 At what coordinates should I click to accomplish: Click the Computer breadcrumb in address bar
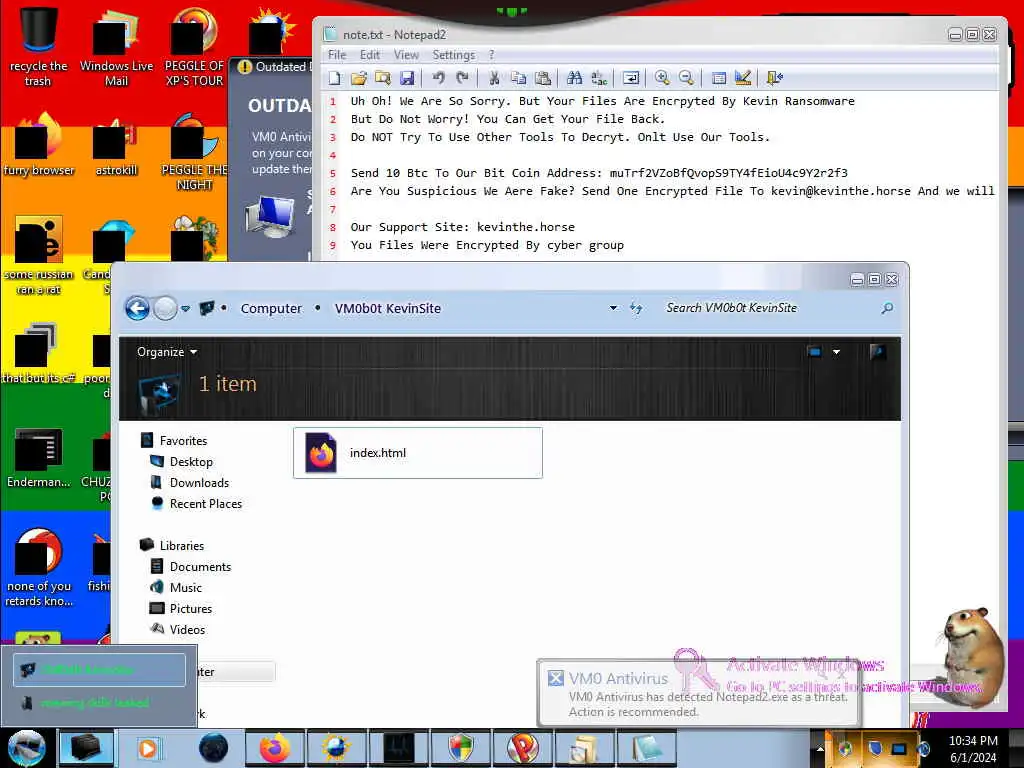tap(271, 308)
